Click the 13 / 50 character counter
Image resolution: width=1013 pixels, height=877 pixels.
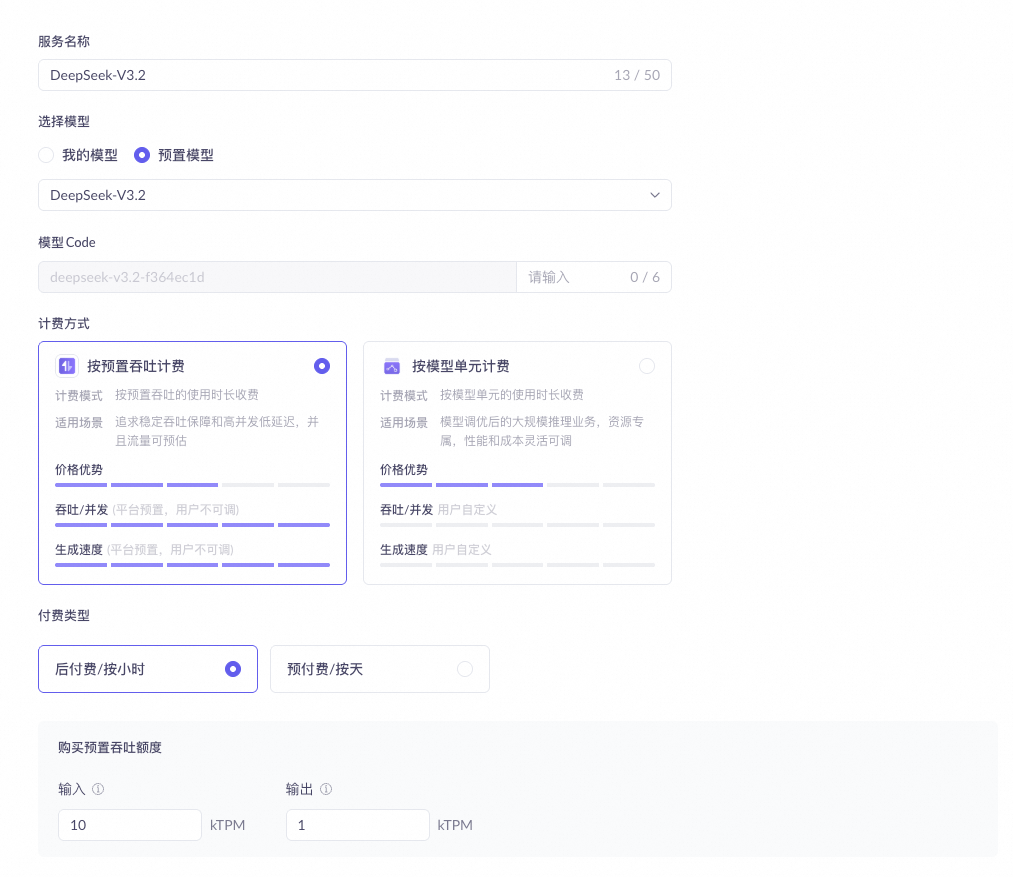(x=637, y=75)
